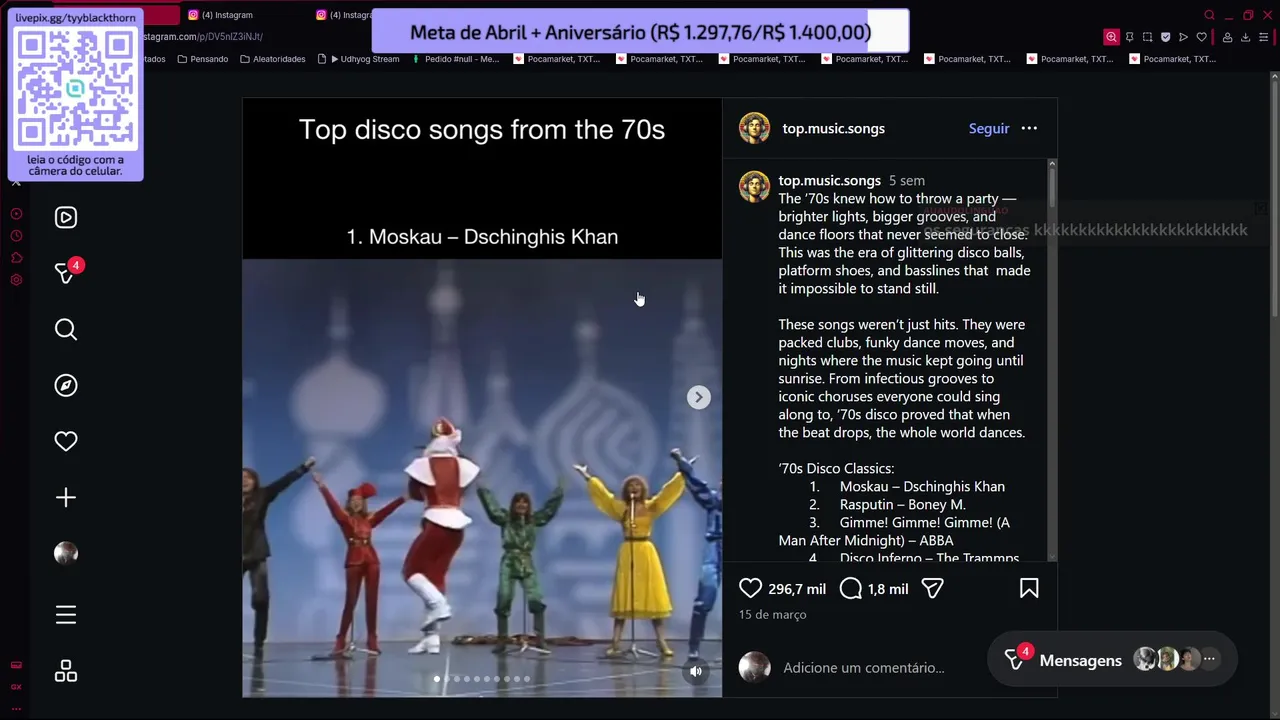The height and width of the screenshot is (720, 1280).
Task: Open the hamburger More menu icon
Action: coord(66,615)
